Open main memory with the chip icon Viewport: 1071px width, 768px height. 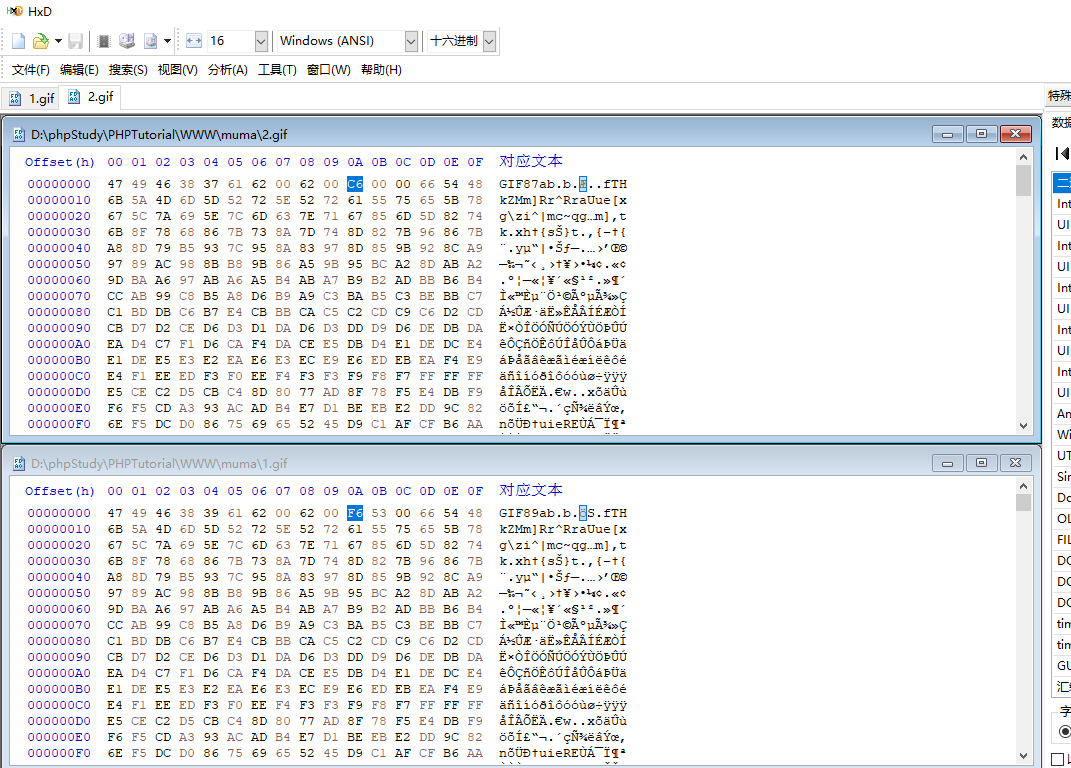104,41
